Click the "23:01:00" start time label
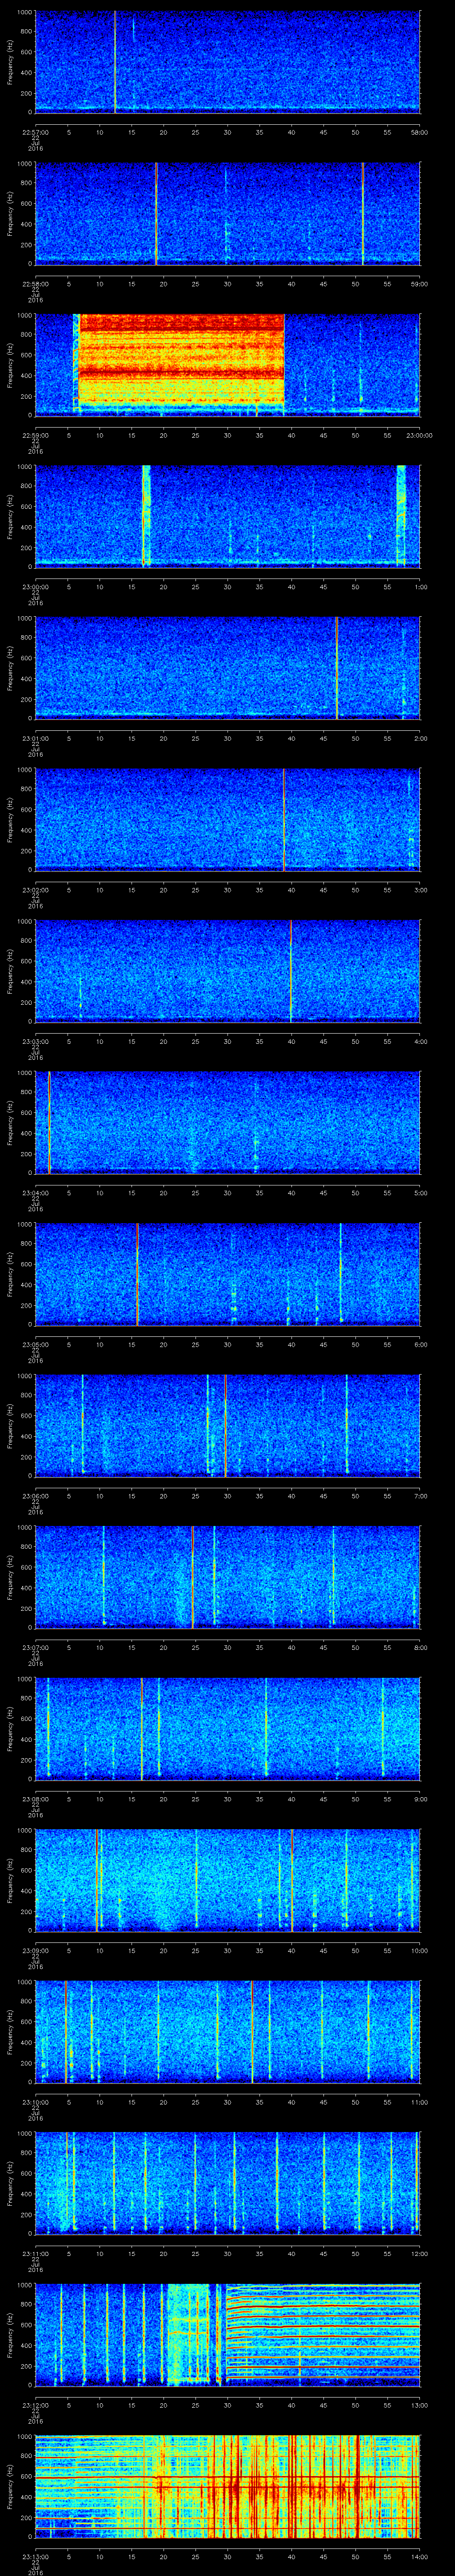Image resolution: width=455 pixels, height=2576 pixels. point(35,737)
